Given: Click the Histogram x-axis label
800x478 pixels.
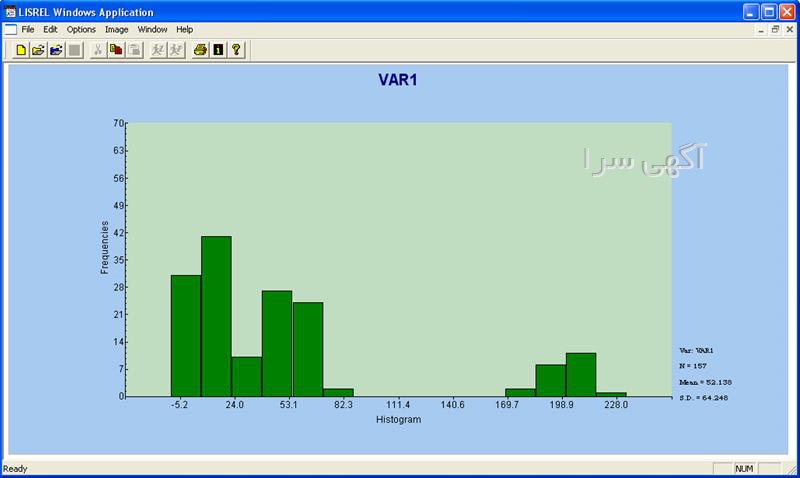Looking at the screenshot, I should [x=398, y=419].
